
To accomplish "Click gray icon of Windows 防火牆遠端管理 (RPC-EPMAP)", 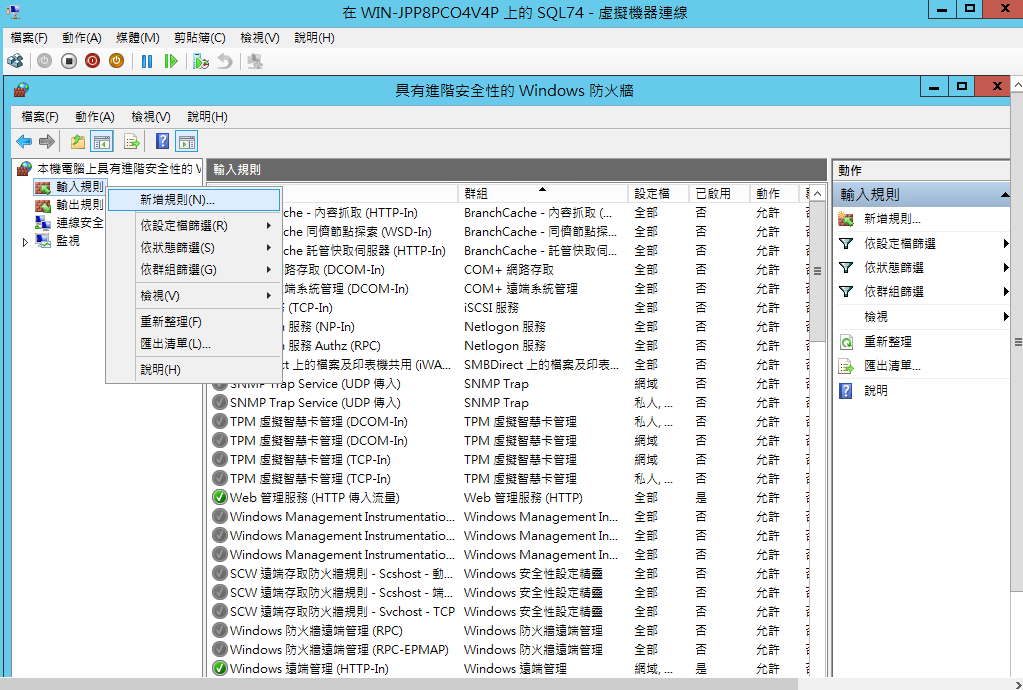I will coord(220,650).
